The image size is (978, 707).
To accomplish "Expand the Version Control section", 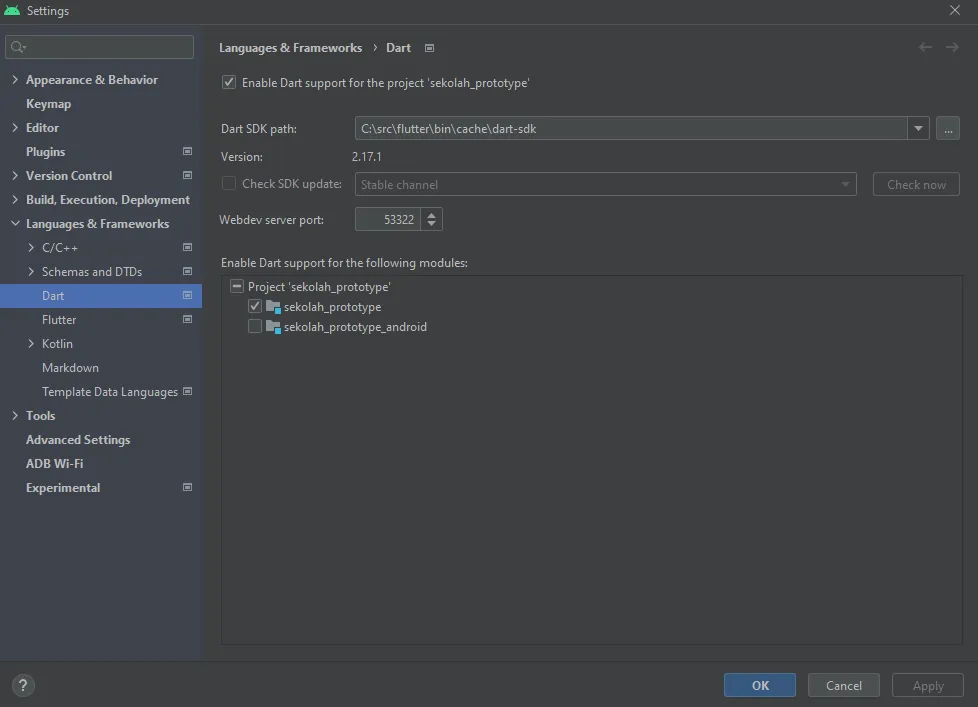I will [x=15, y=175].
